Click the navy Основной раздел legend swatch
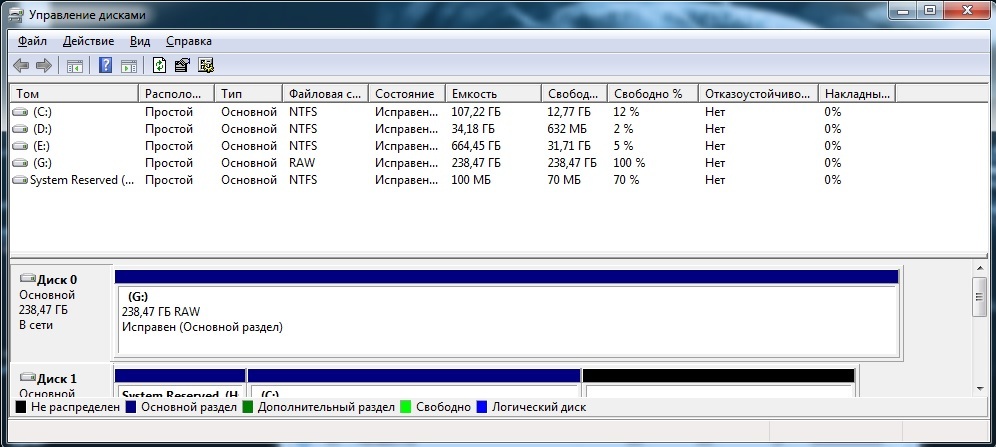The height and width of the screenshot is (447, 996). (x=131, y=407)
